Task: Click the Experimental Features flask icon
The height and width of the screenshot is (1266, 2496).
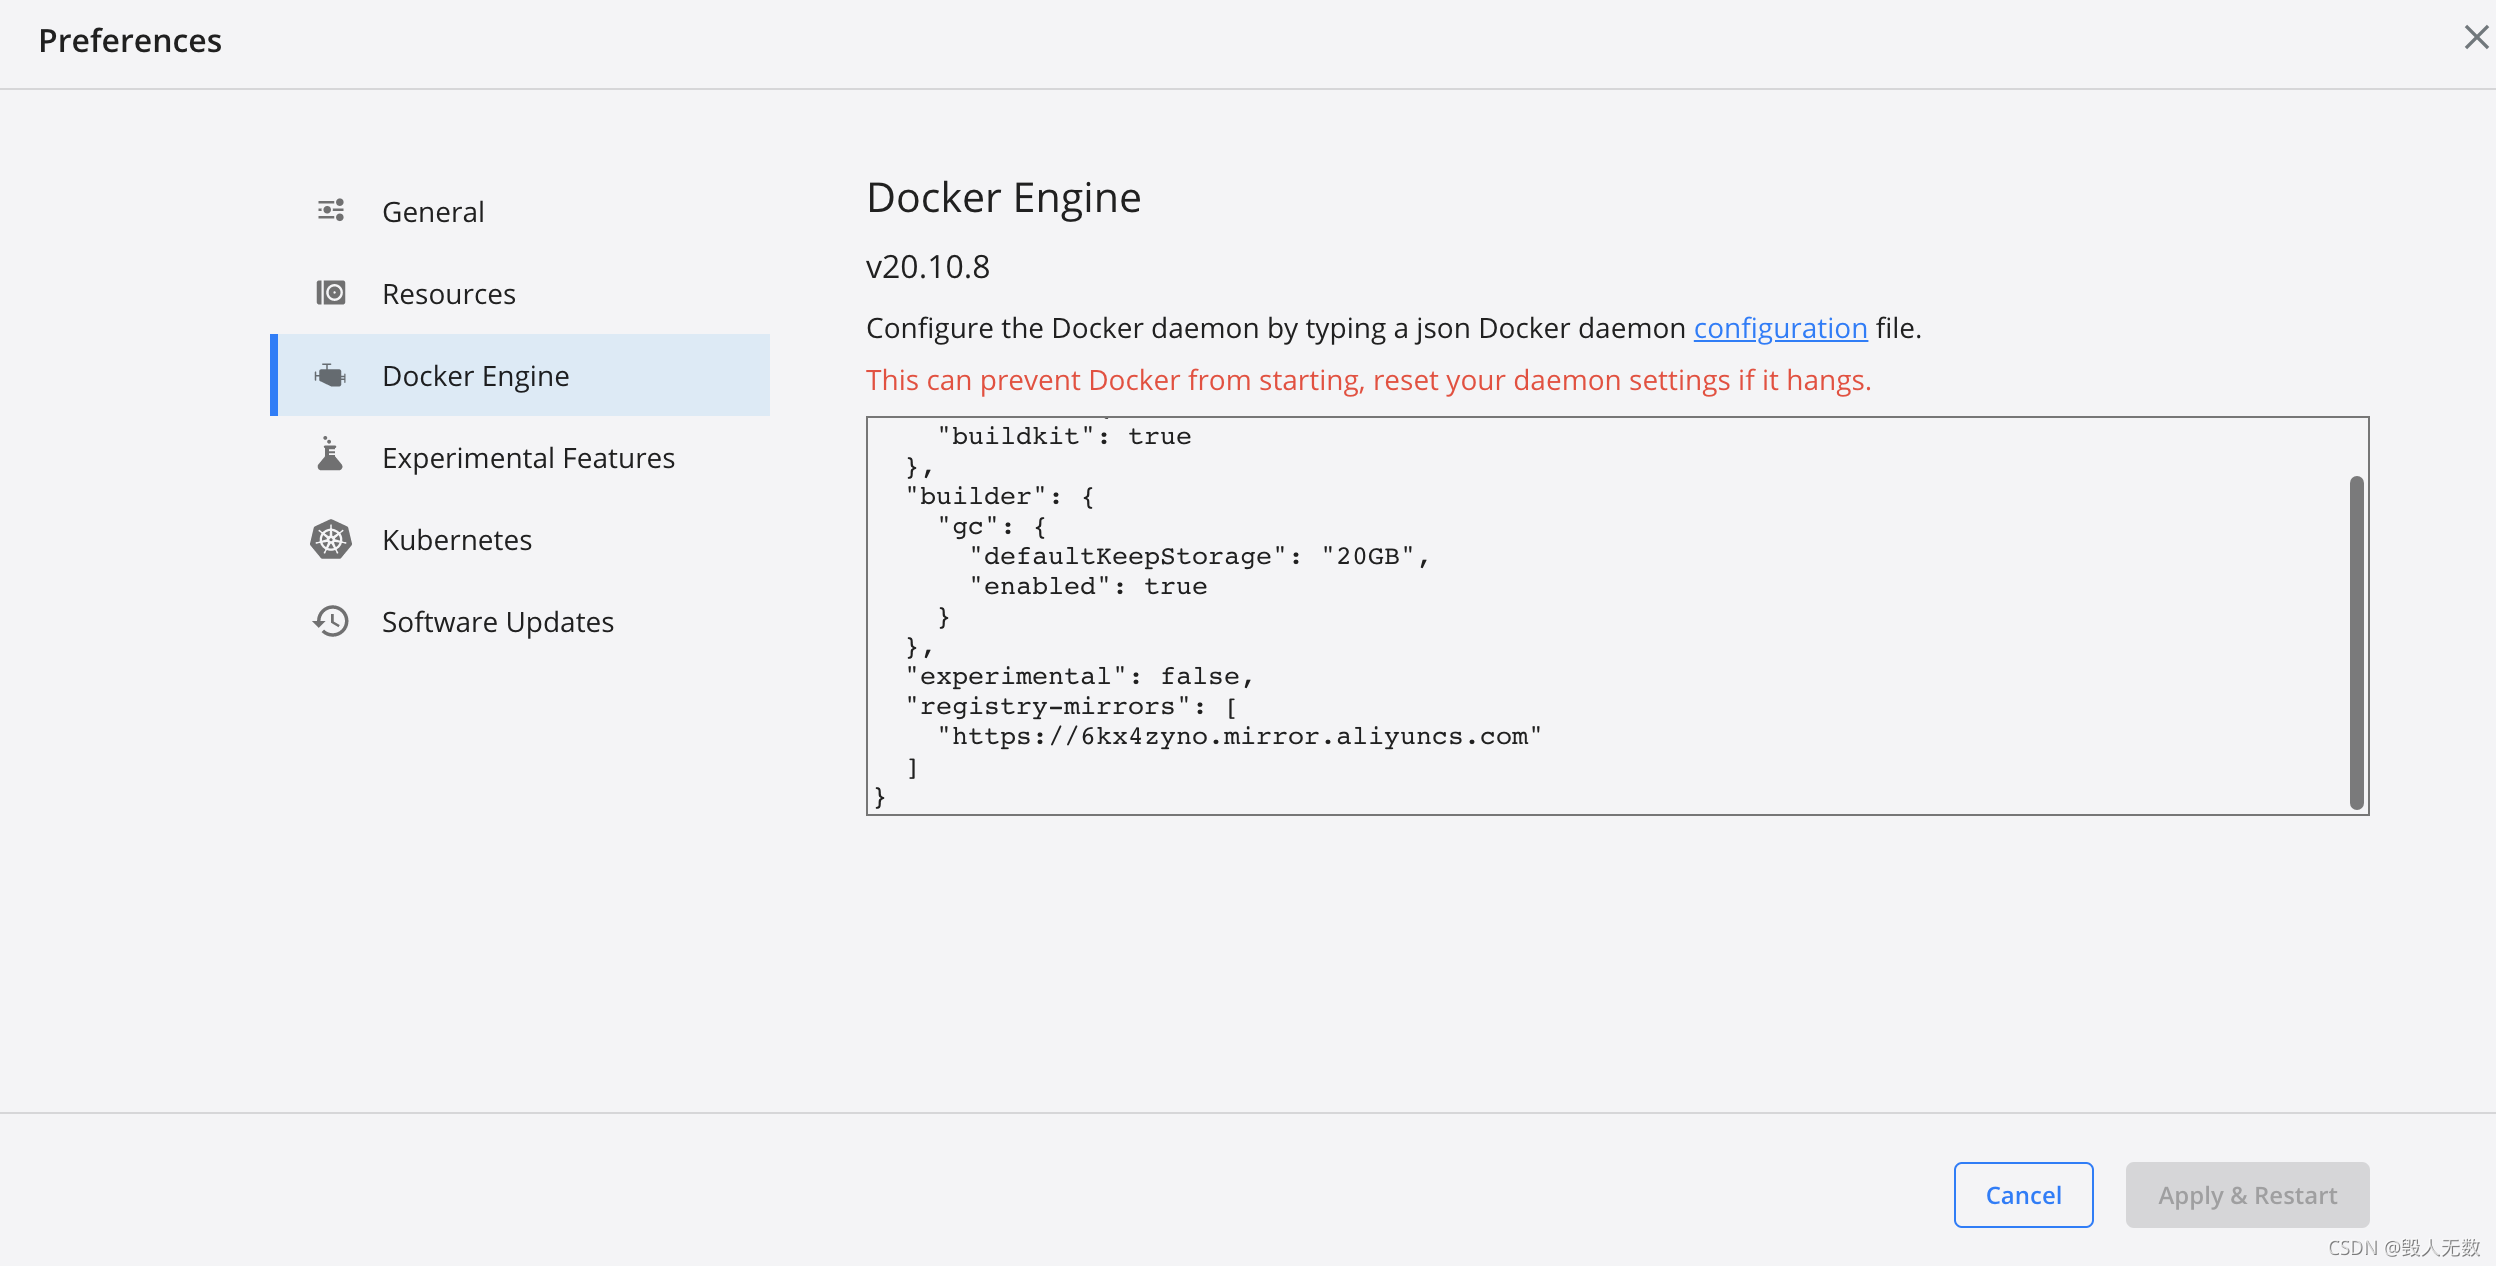Action: (329, 457)
